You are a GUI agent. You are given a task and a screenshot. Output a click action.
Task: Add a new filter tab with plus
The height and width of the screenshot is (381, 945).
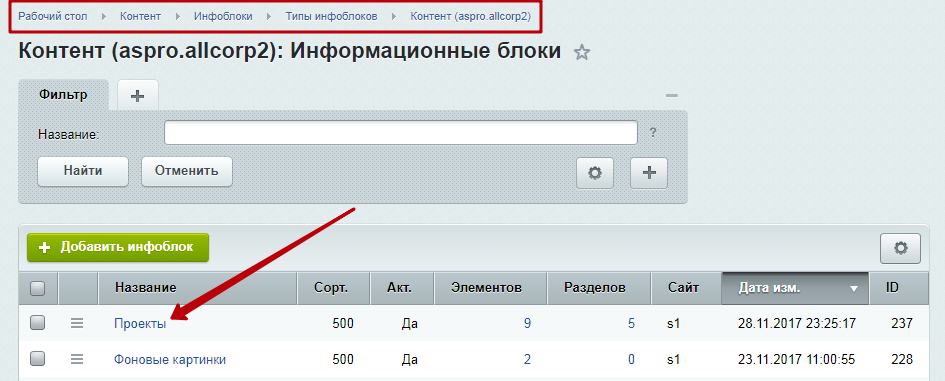pos(137,95)
